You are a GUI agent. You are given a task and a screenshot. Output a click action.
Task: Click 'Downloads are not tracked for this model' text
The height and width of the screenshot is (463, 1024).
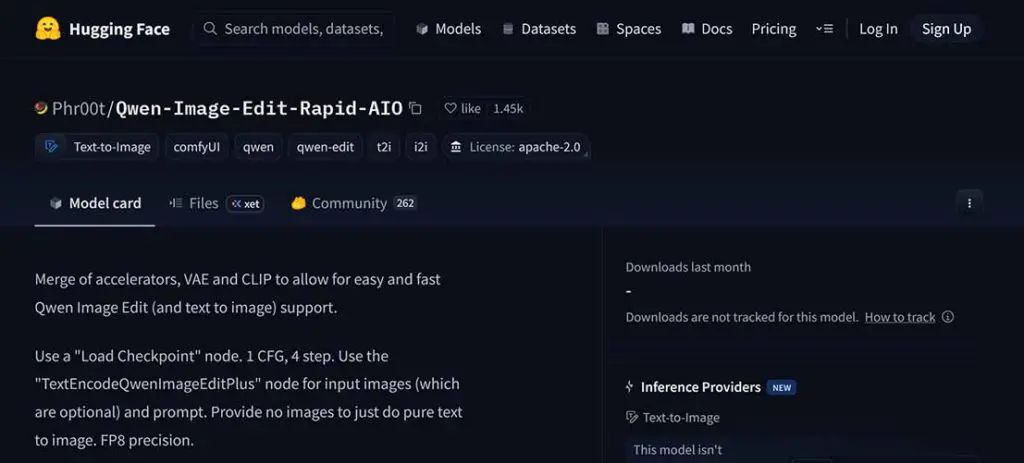click(742, 317)
